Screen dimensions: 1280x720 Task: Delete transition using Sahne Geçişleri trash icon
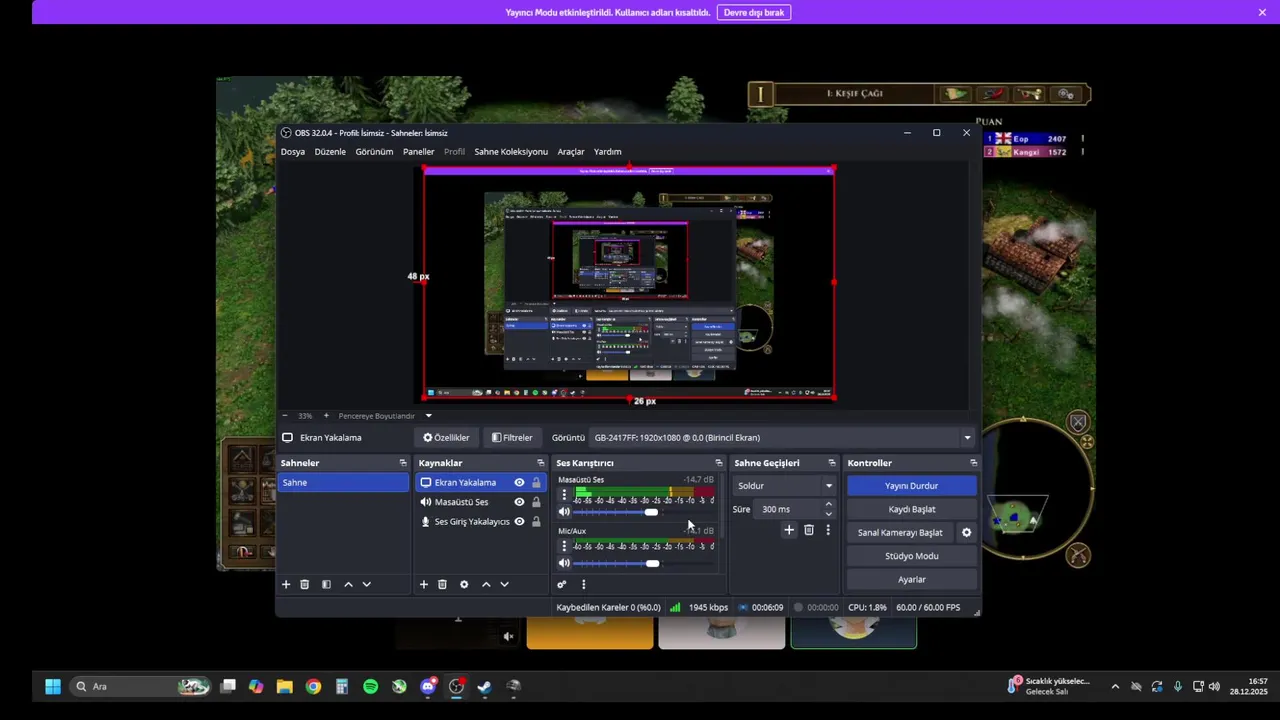click(809, 530)
